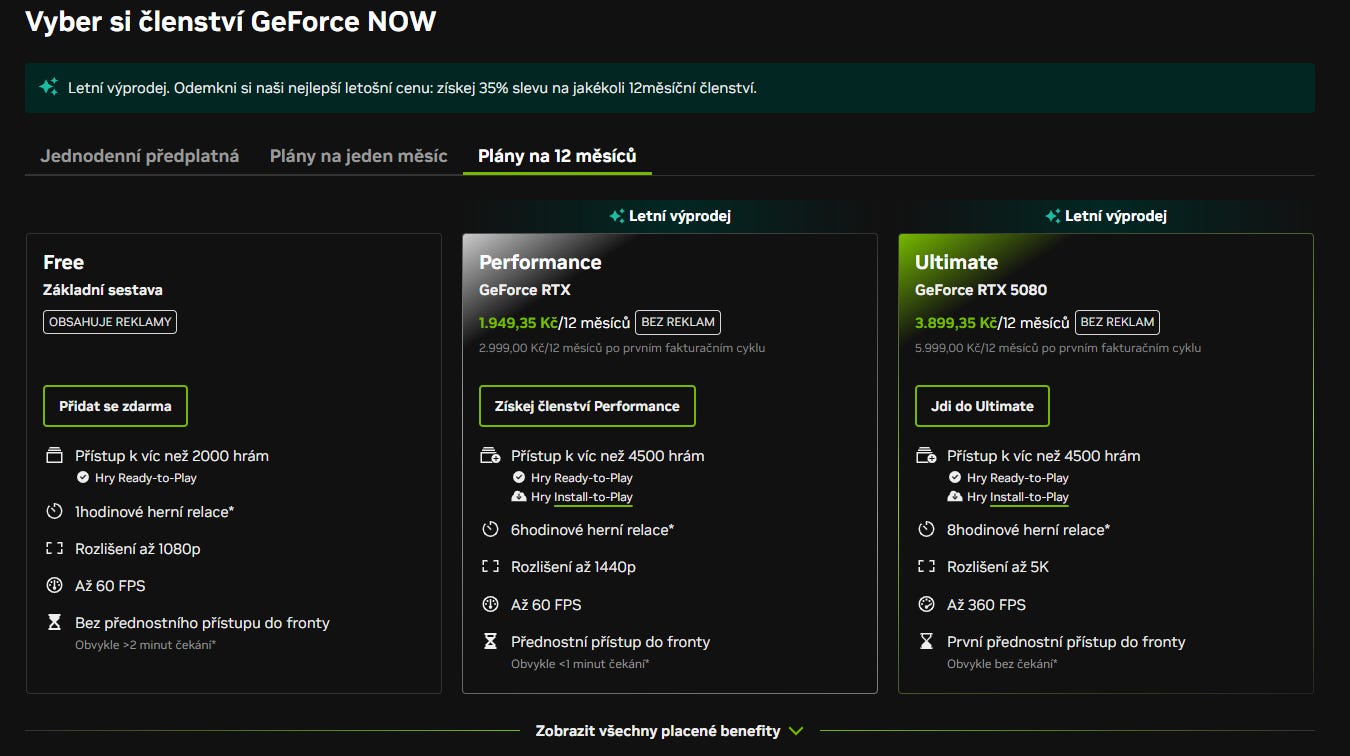Click the Performance plan heading
Screen dimensions: 1350x756
coord(540,262)
